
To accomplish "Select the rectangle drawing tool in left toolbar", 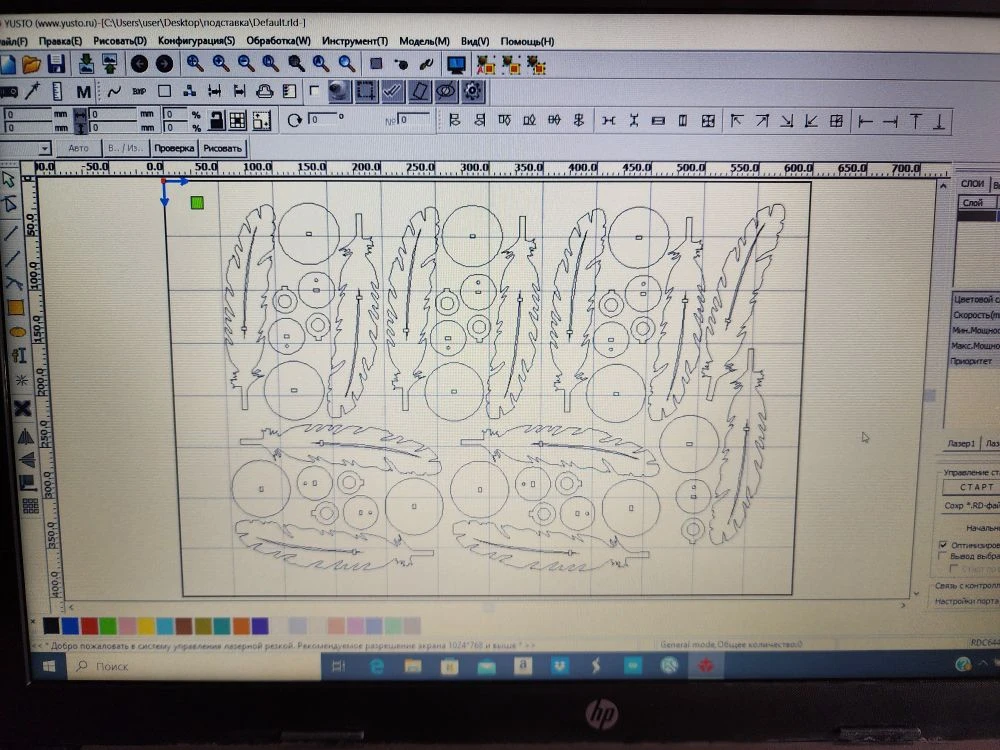I will pyautogui.click(x=15, y=308).
